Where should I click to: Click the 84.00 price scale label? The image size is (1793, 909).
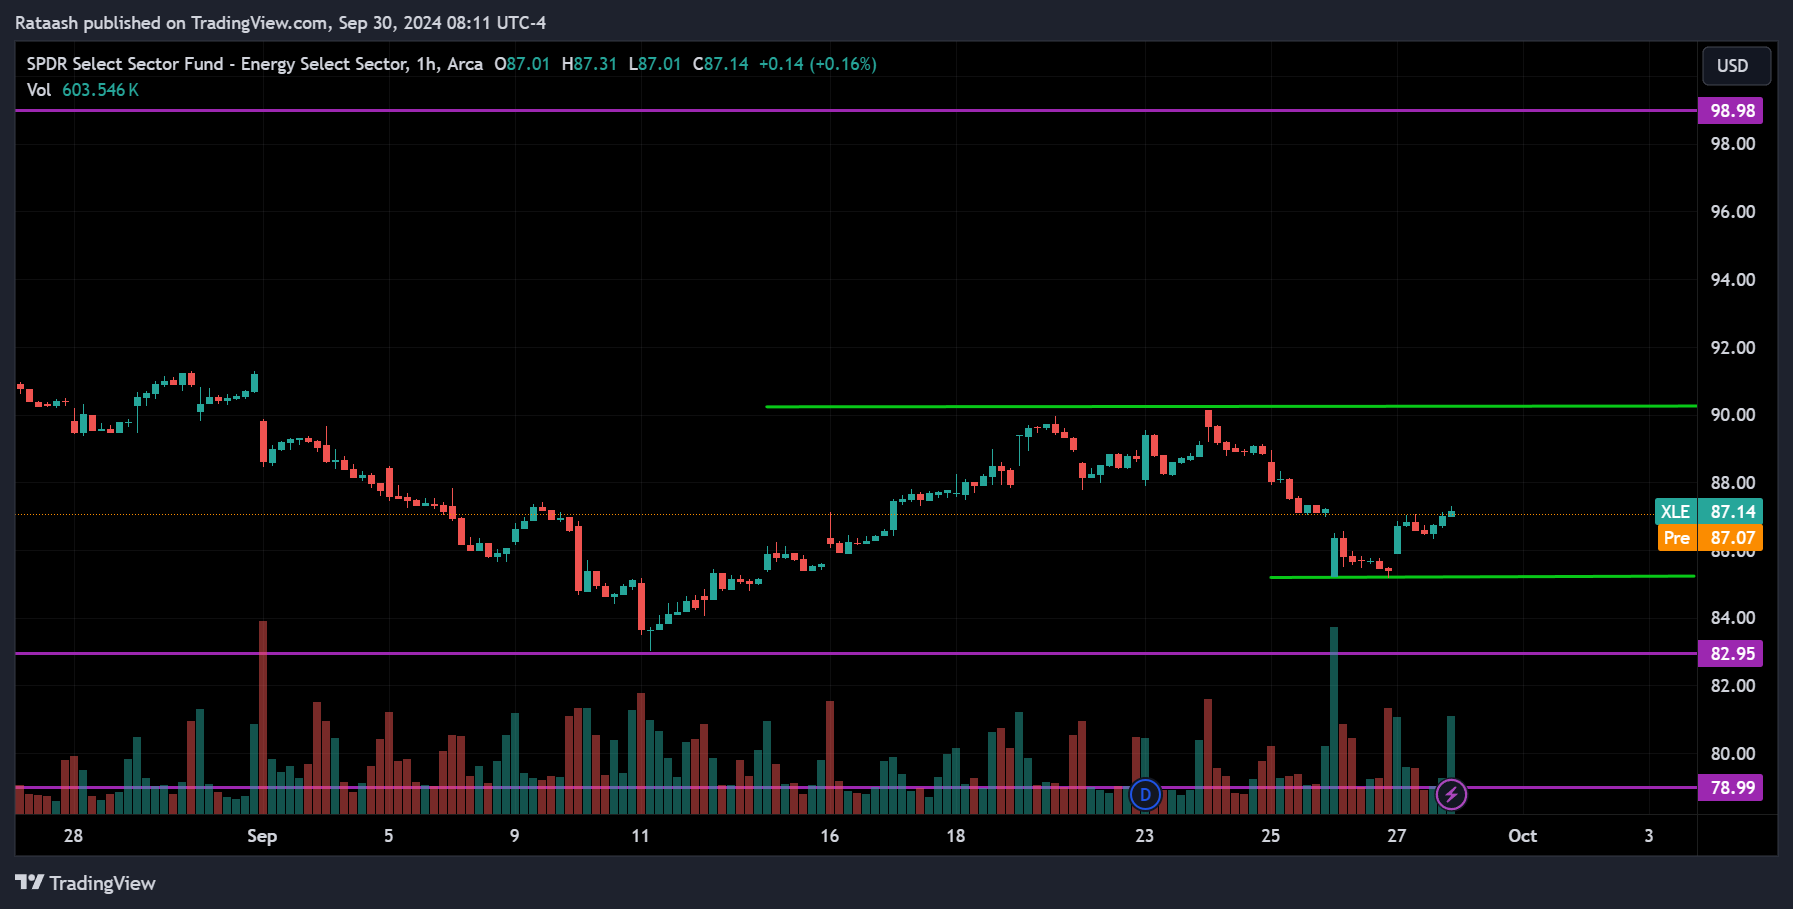pyautogui.click(x=1733, y=618)
